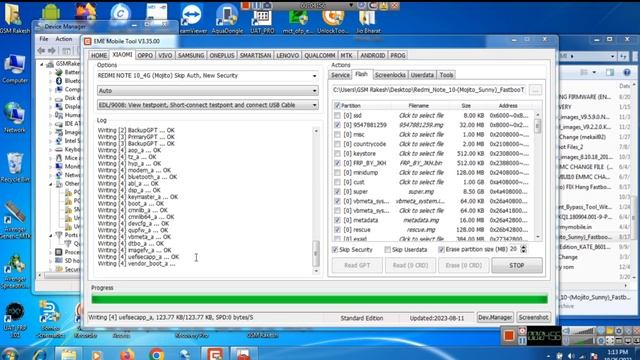Viewport: 640px width, 360px height.
Task: Toggle the Skip Security checkbox
Action: click(x=335, y=249)
